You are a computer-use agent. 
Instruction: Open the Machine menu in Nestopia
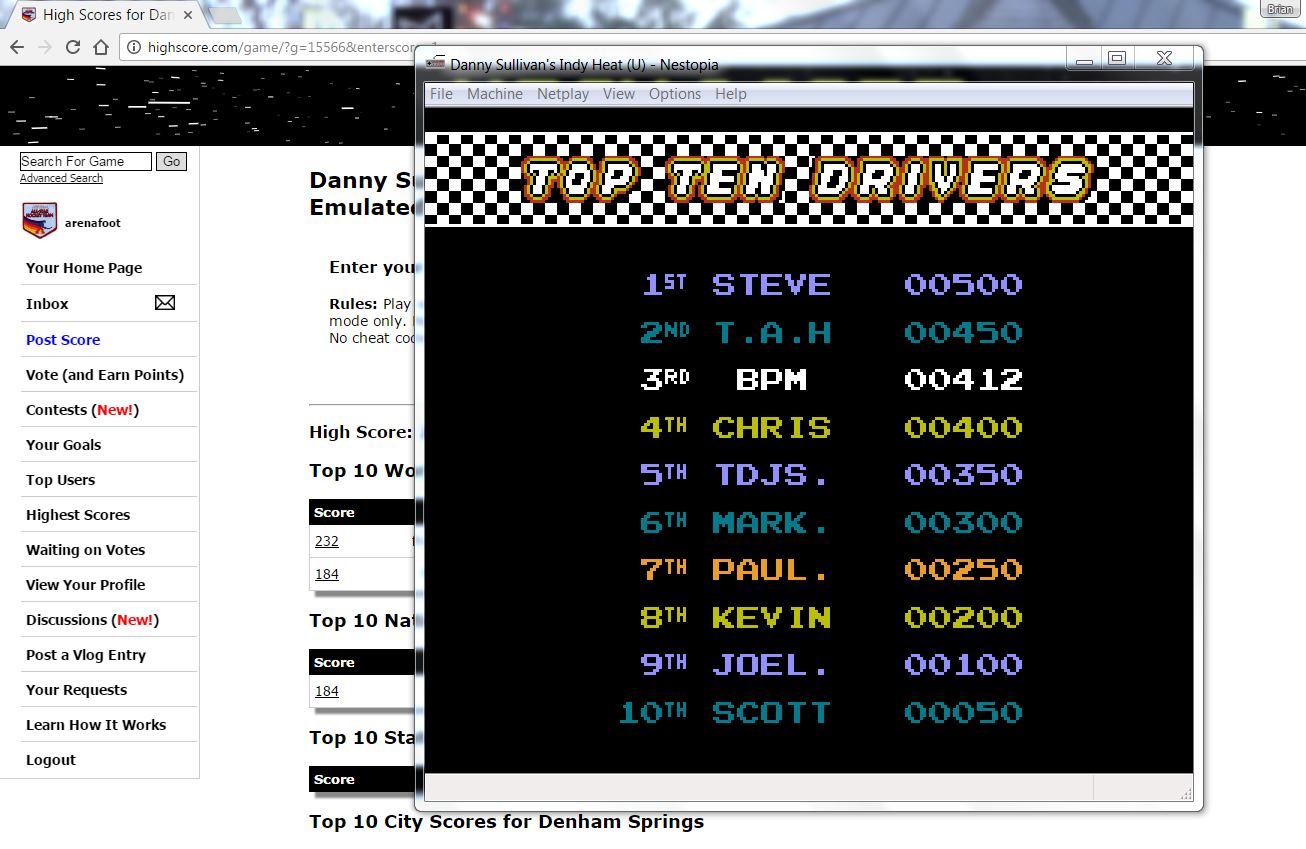pos(495,94)
